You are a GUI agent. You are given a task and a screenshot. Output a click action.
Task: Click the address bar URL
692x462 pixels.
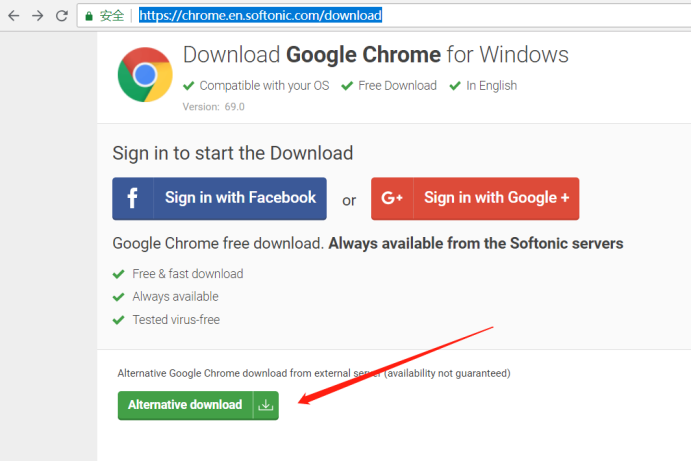pyautogui.click(x=260, y=16)
